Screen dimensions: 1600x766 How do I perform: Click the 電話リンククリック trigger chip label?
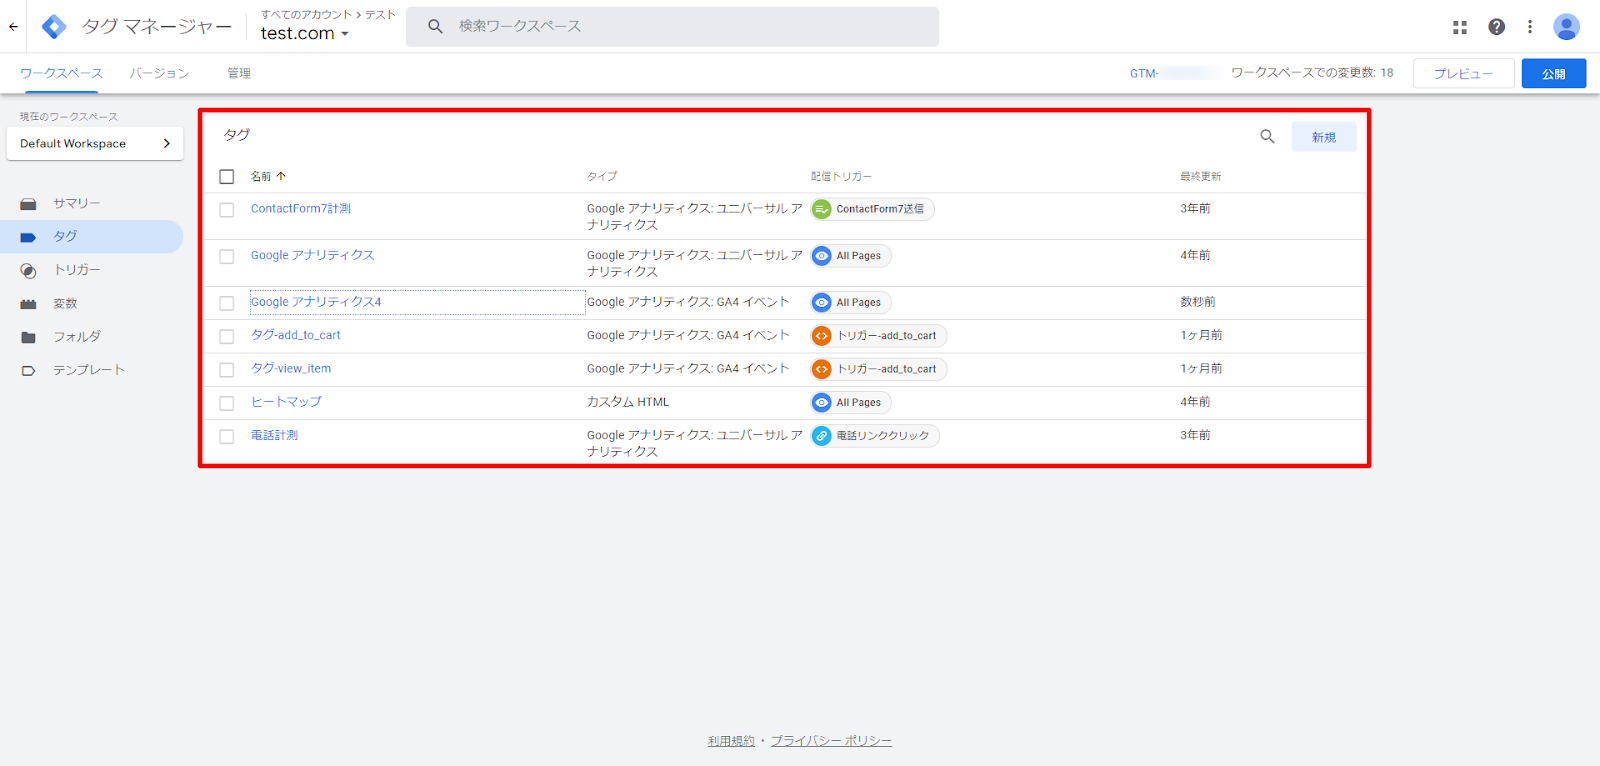click(x=883, y=436)
